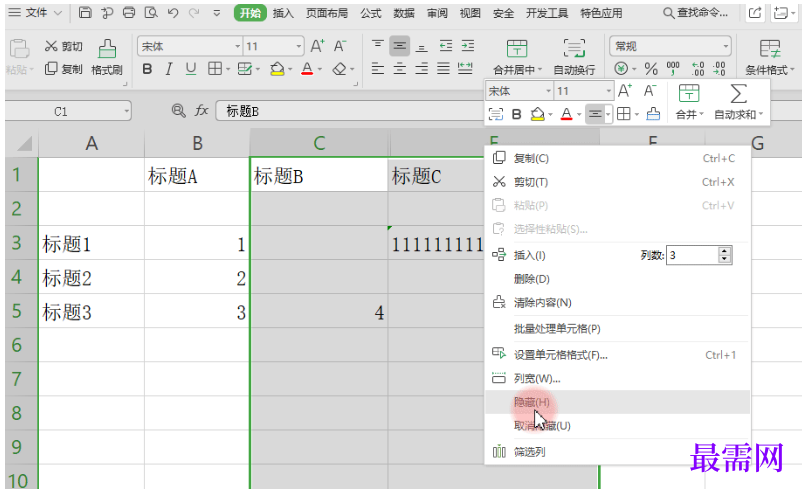The image size is (802, 489).
Task: Click the ribbon justify alignment icon
Action: pos(443,69)
